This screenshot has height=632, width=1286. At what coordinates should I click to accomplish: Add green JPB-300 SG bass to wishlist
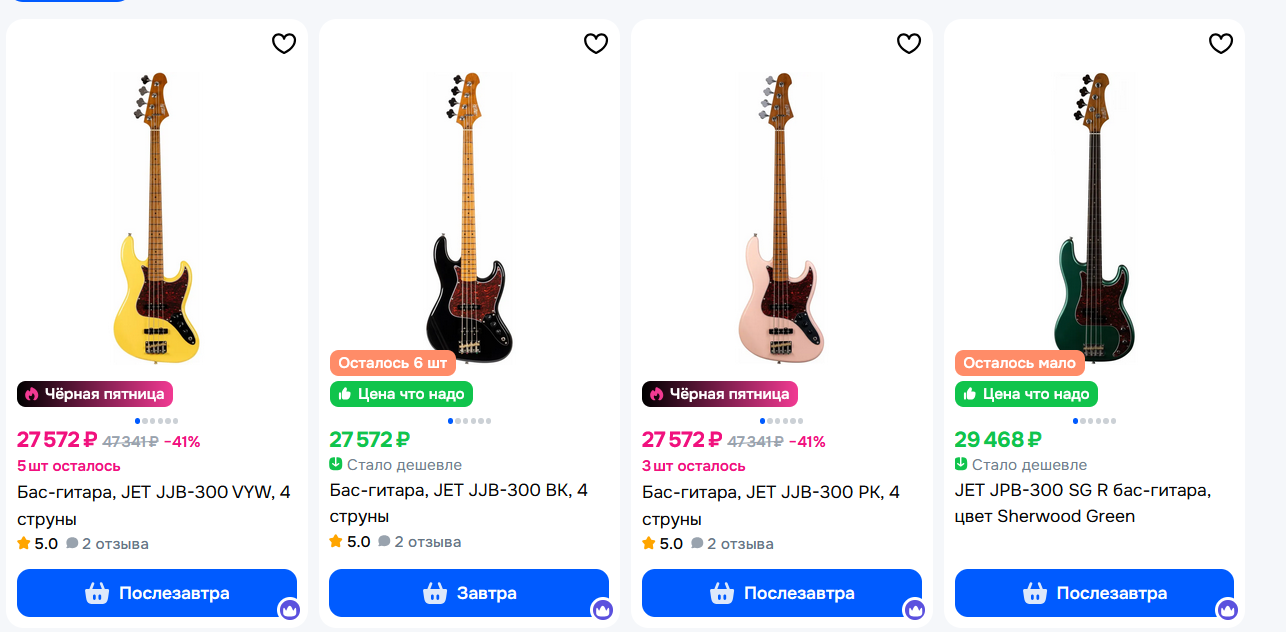pyautogui.click(x=1221, y=44)
